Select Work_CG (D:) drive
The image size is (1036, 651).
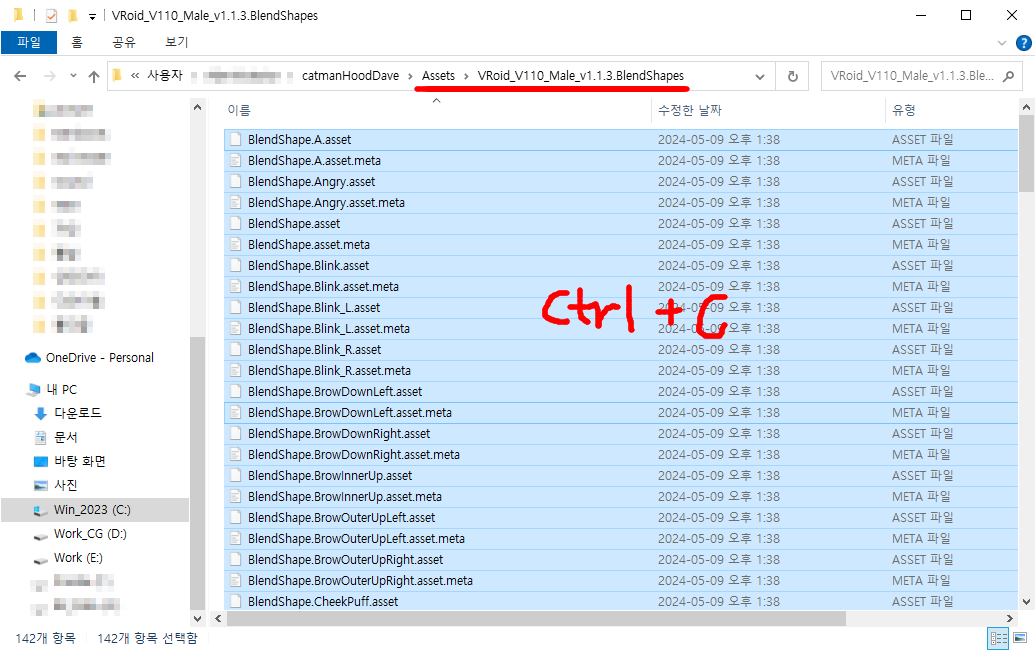90,534
